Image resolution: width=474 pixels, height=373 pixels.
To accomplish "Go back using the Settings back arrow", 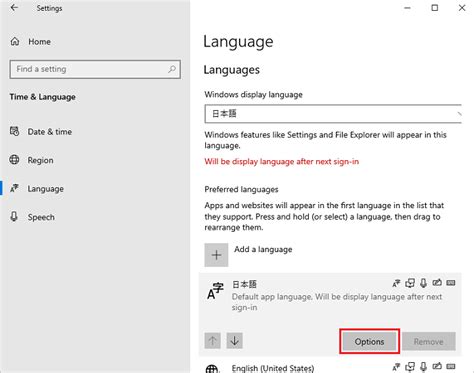I will click(x=14, y=8).
